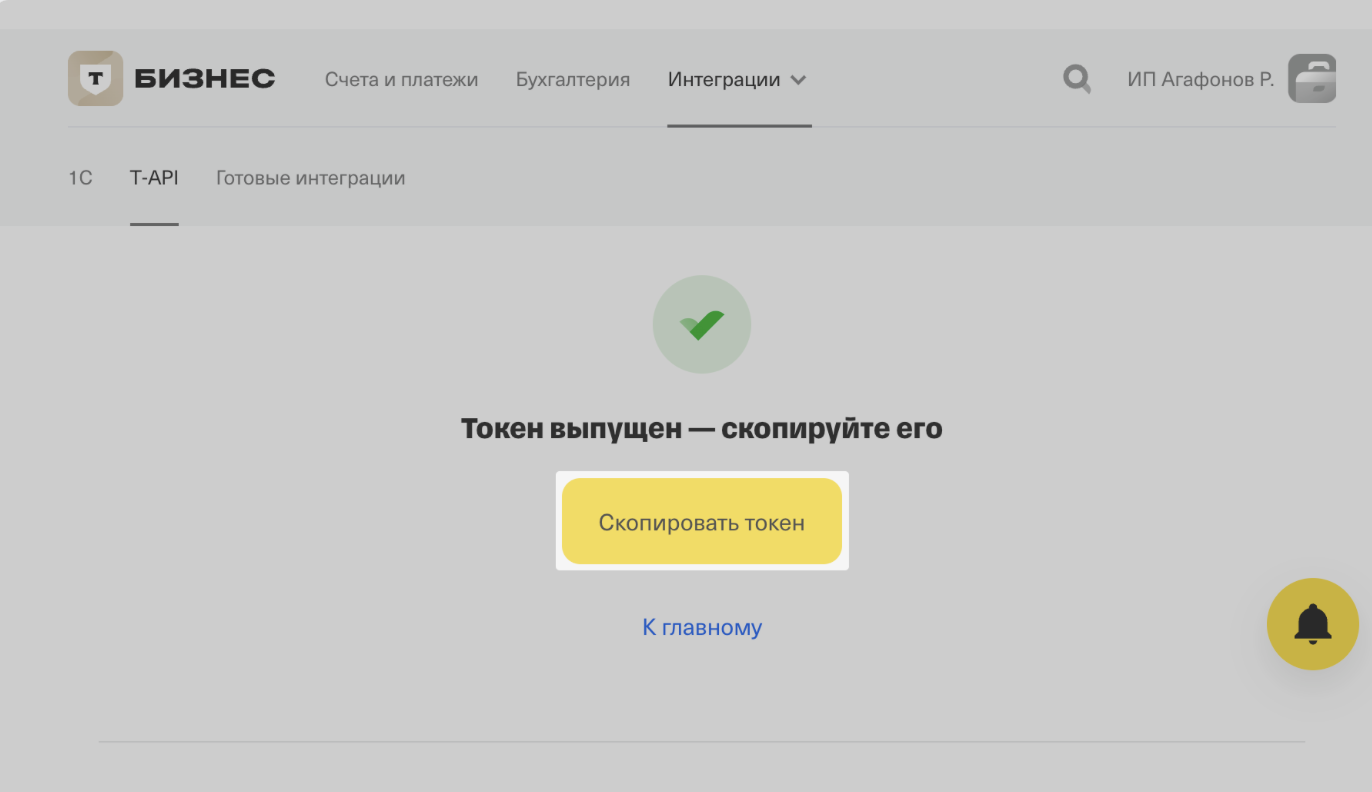Click the briefcase profile icon
1372x792 pixels.
coord(1312,78)
